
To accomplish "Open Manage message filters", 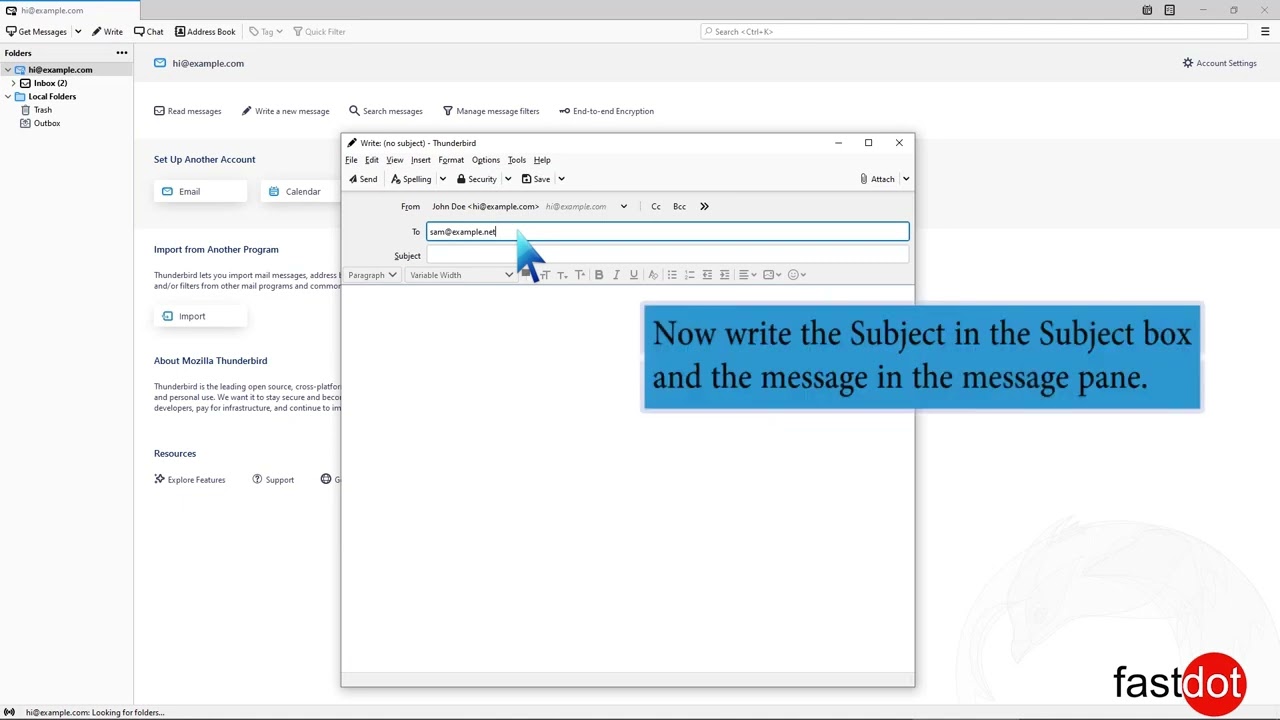I will coord(490,111).
